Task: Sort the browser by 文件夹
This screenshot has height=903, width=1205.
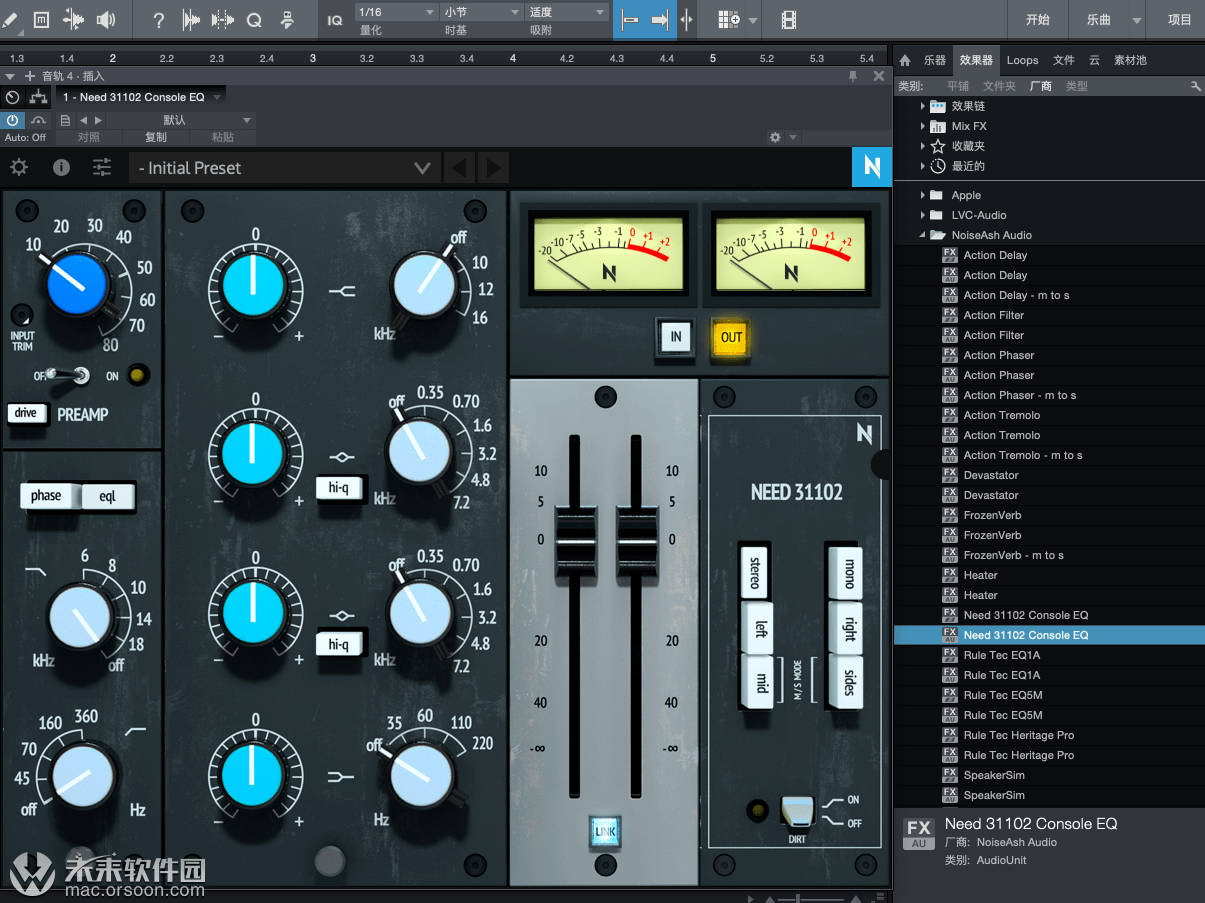Action: 999,86
